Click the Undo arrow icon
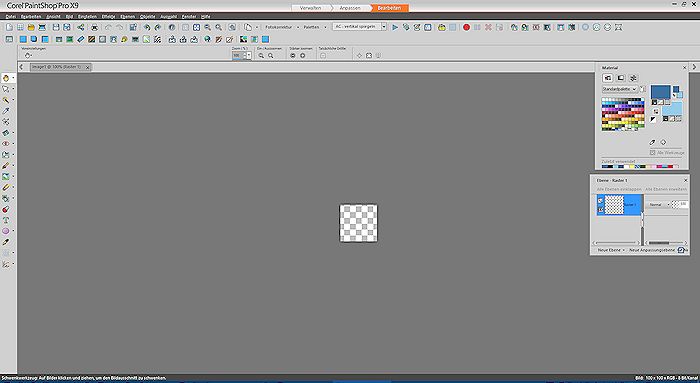700x383 pixels. coord(108,27)
